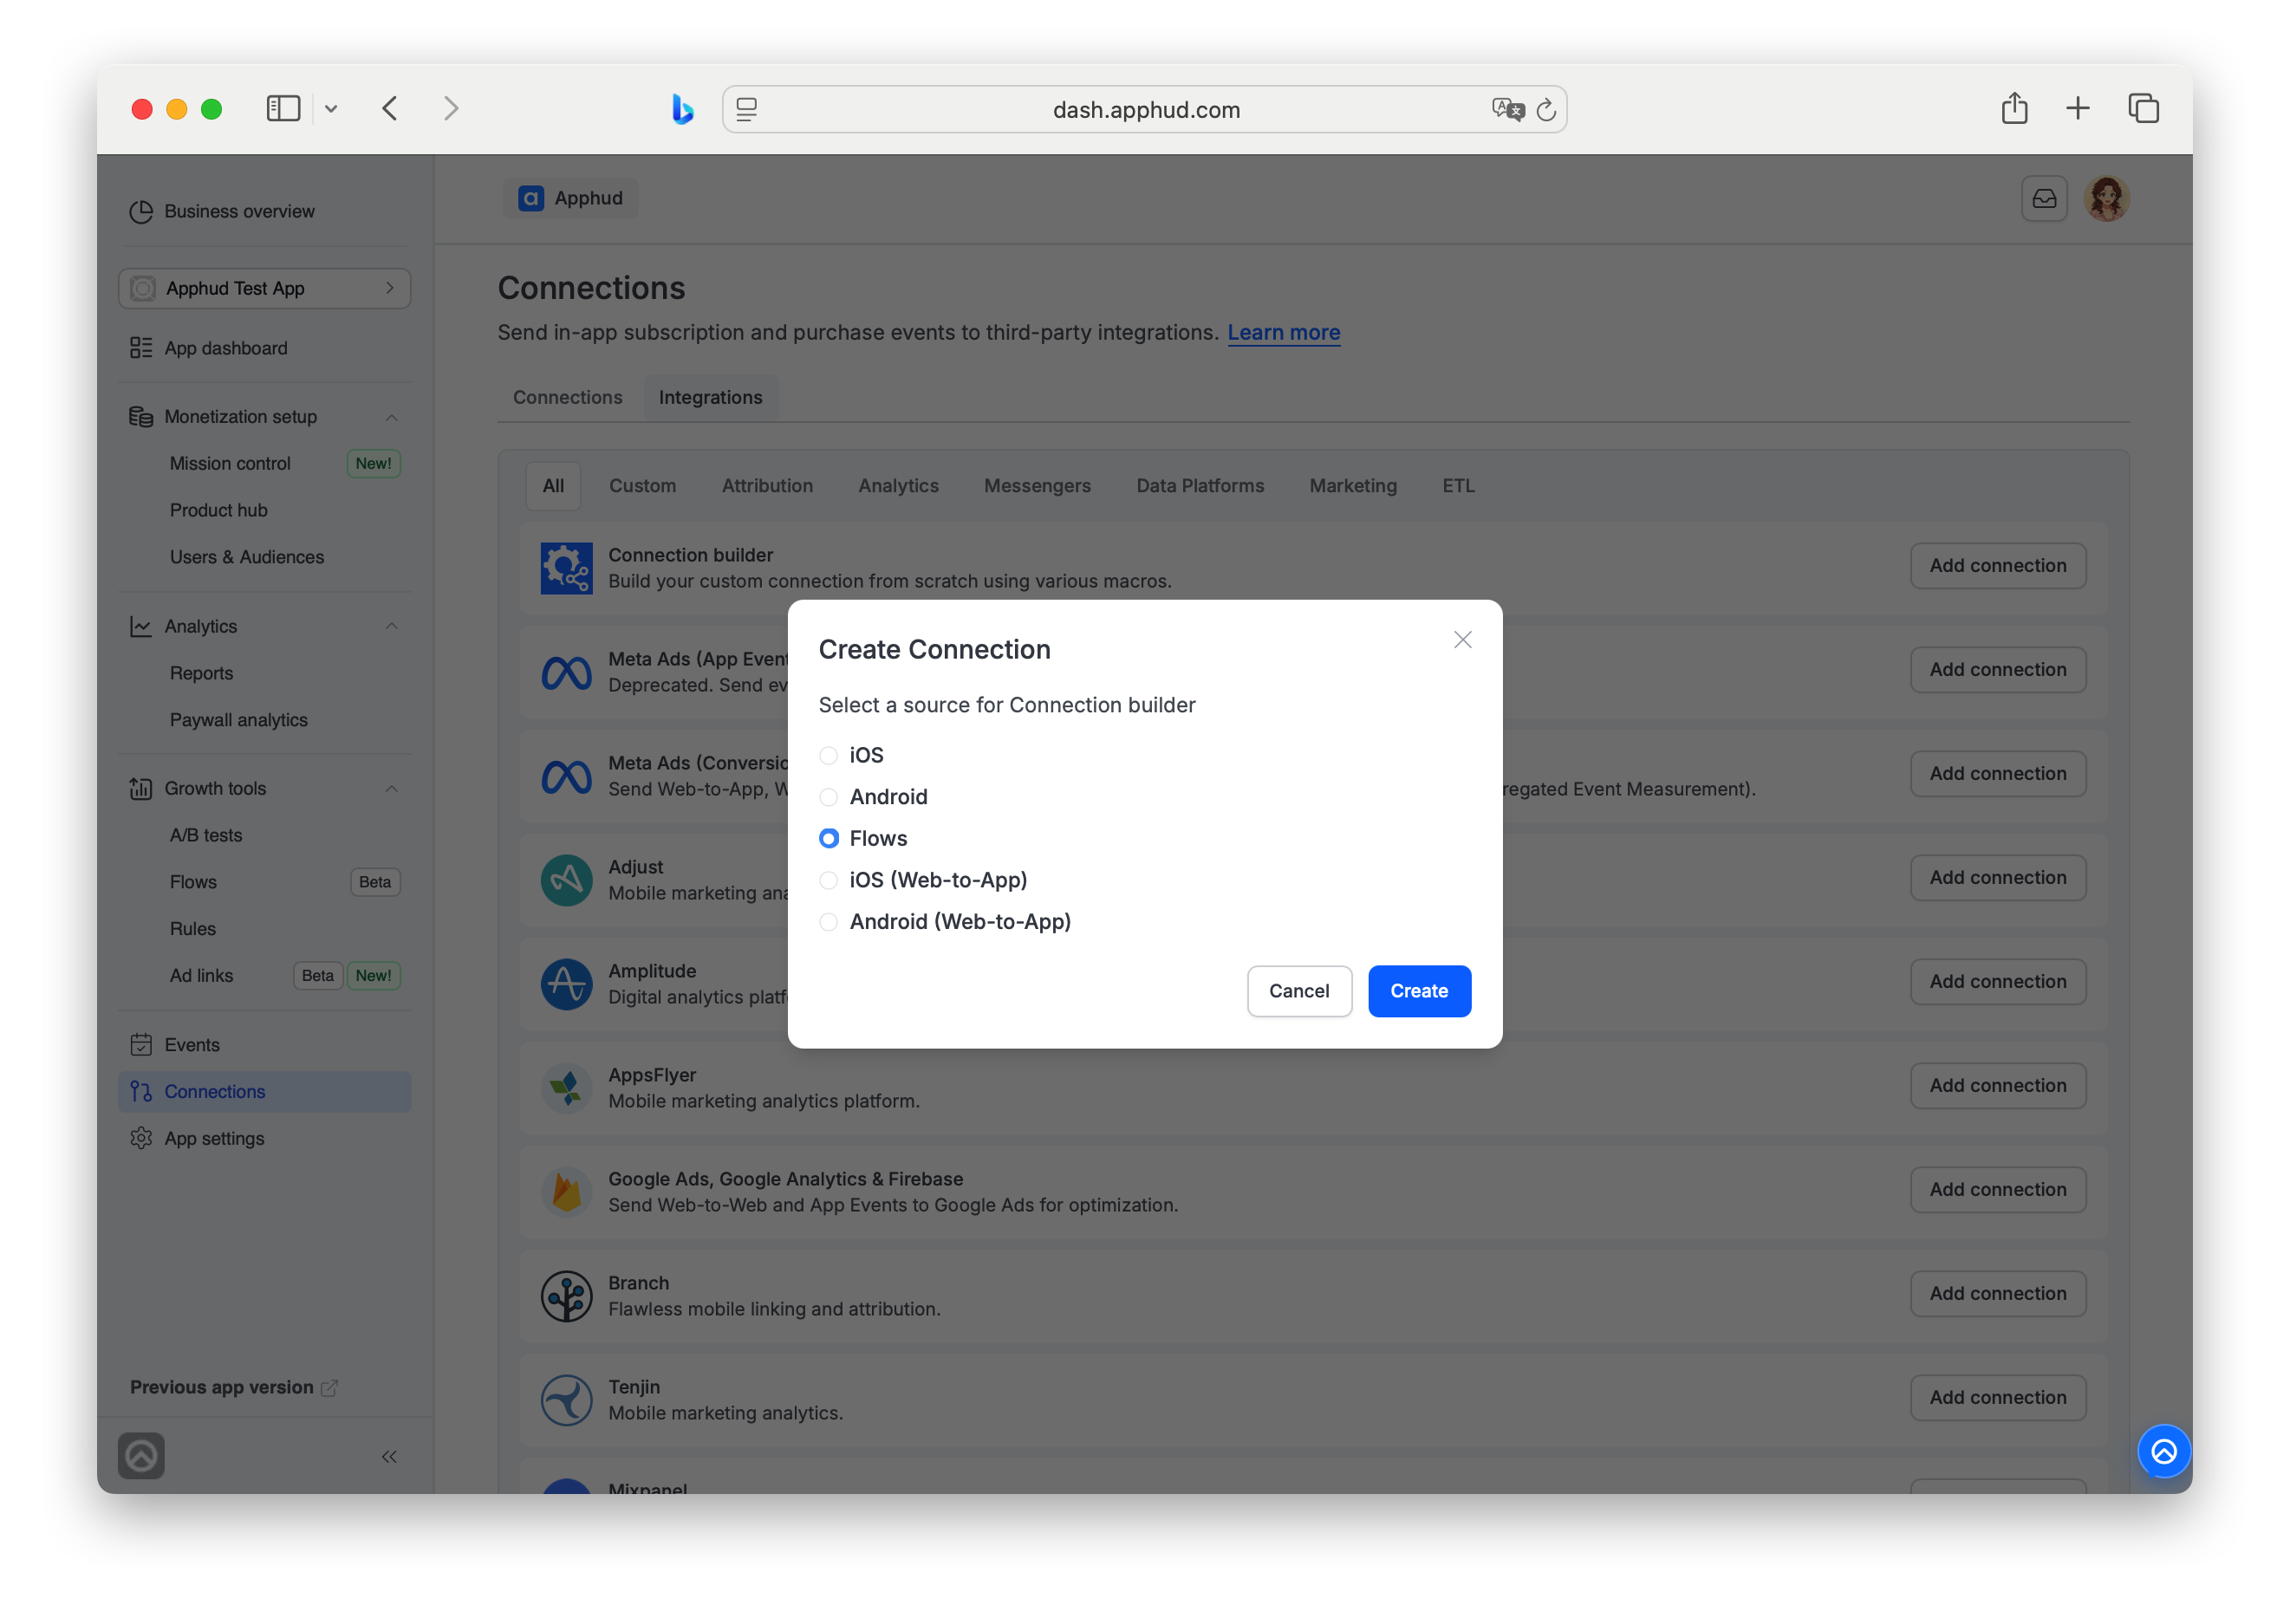The height and width of the screenshot is (1624, 2290).
Task: Select the iOS radio option
Action: [828, 755]
